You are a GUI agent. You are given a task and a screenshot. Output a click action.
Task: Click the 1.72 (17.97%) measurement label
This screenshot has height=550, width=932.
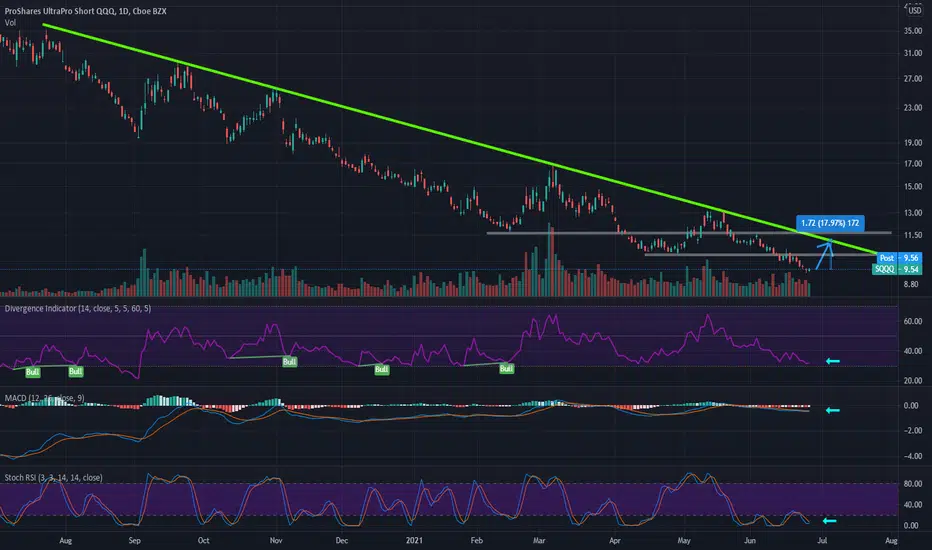click(x=830, y=223)
